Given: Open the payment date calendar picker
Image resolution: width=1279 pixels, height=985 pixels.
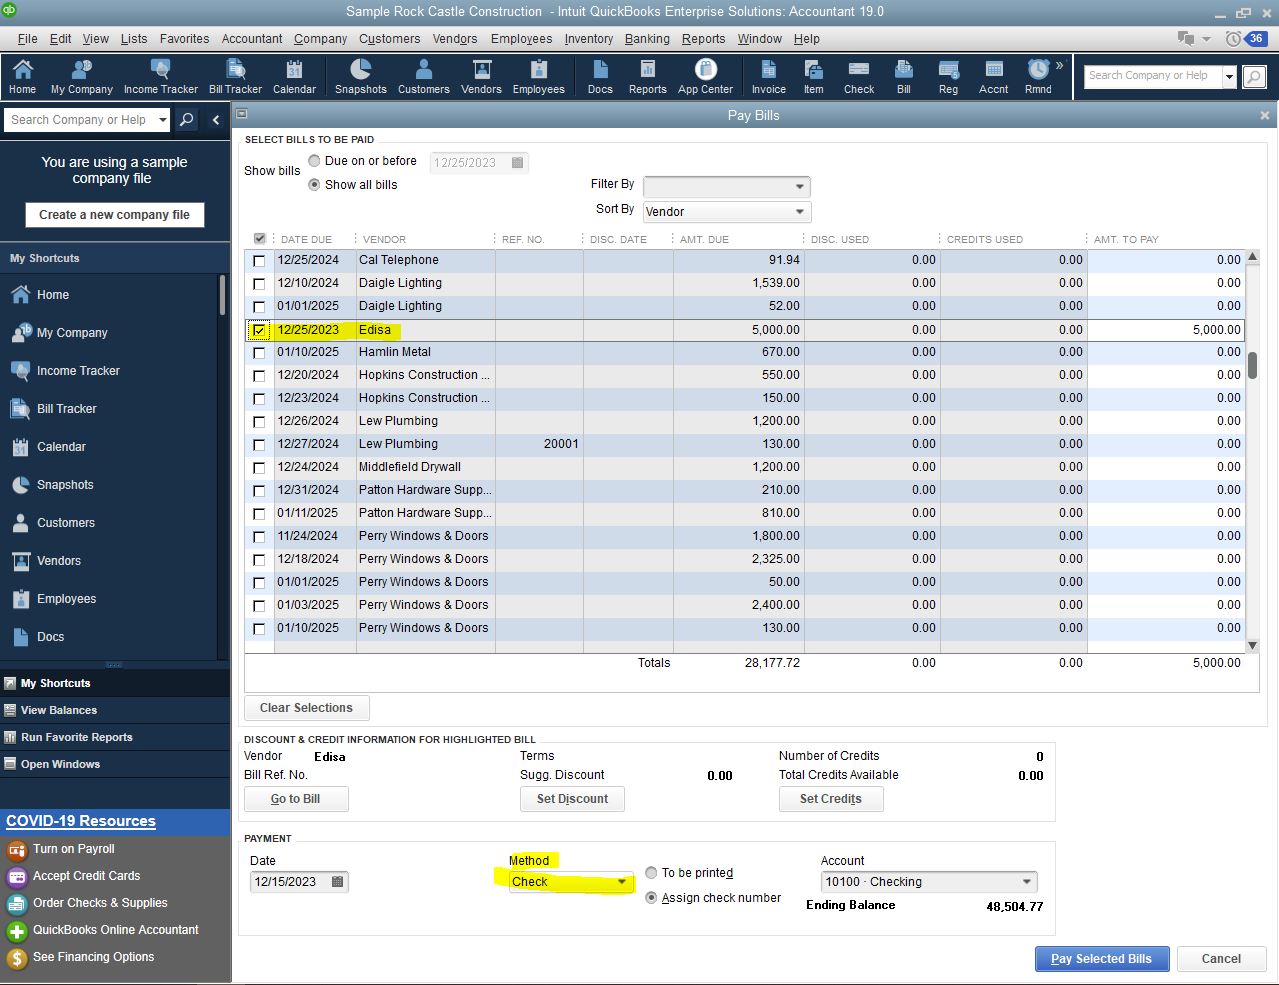Looking at the screenshot, I should point(338,882).
